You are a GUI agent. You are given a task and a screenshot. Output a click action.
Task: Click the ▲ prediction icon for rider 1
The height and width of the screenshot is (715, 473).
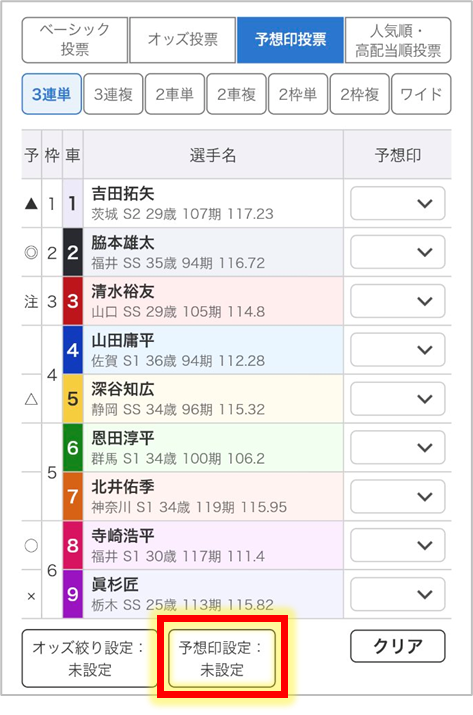pyautogui.click(x=31, y=203)
